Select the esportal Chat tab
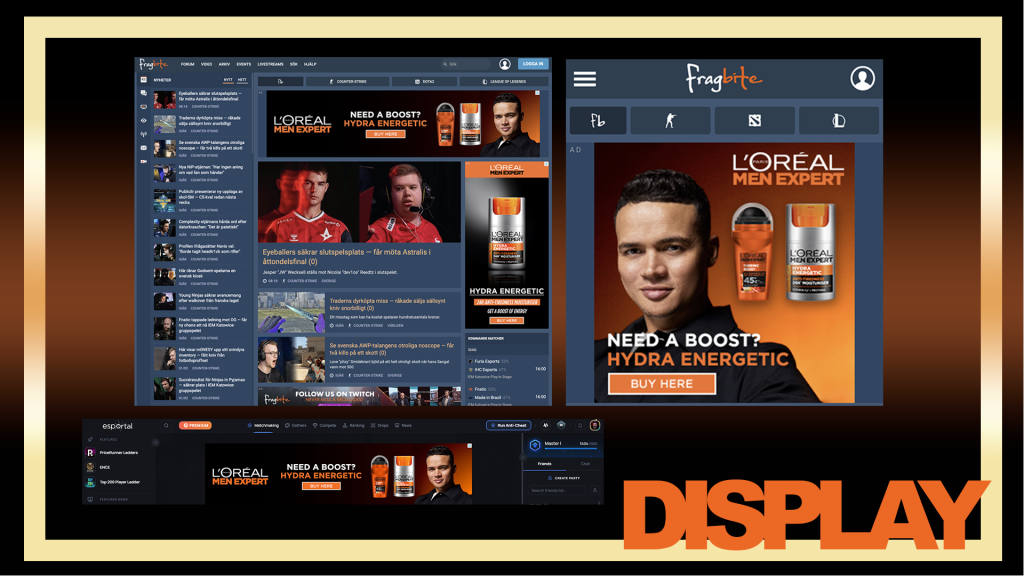The image size is (1024, 576). (x=585, y=464)
